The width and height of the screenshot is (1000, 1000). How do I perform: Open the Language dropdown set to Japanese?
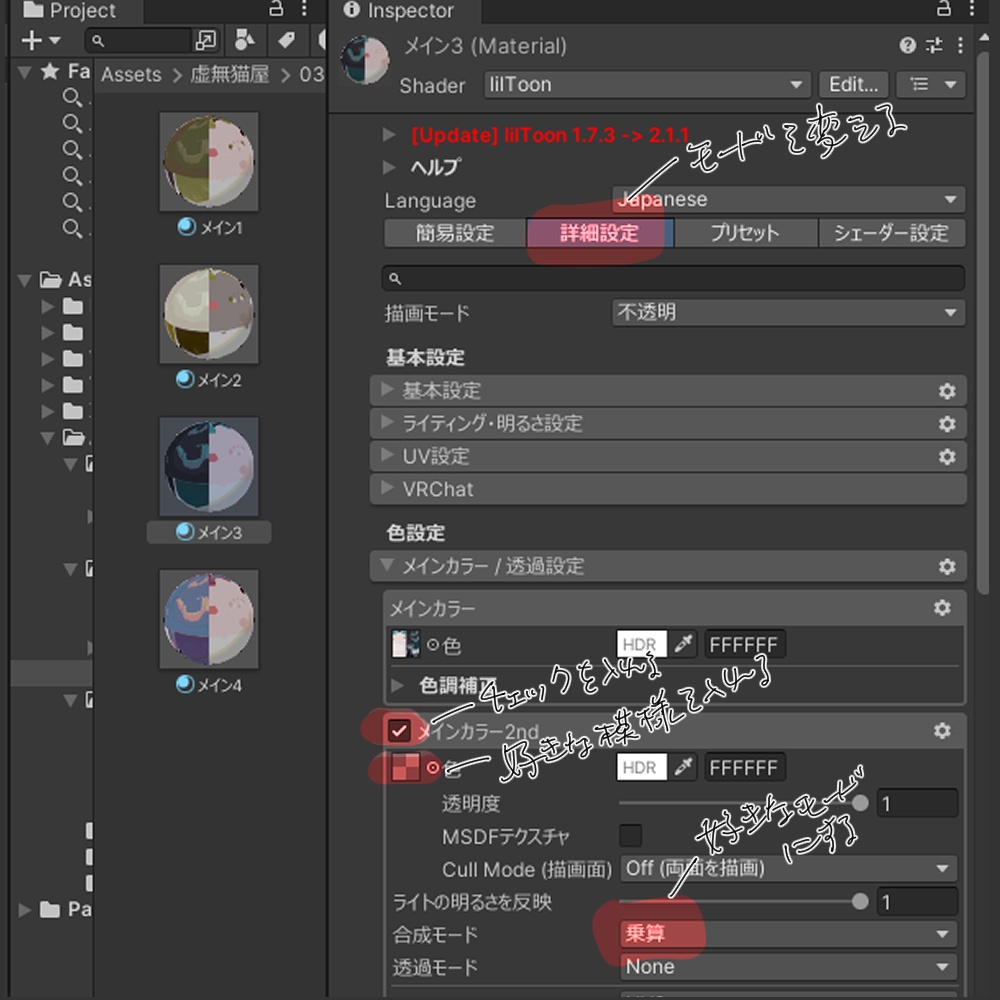790,199
